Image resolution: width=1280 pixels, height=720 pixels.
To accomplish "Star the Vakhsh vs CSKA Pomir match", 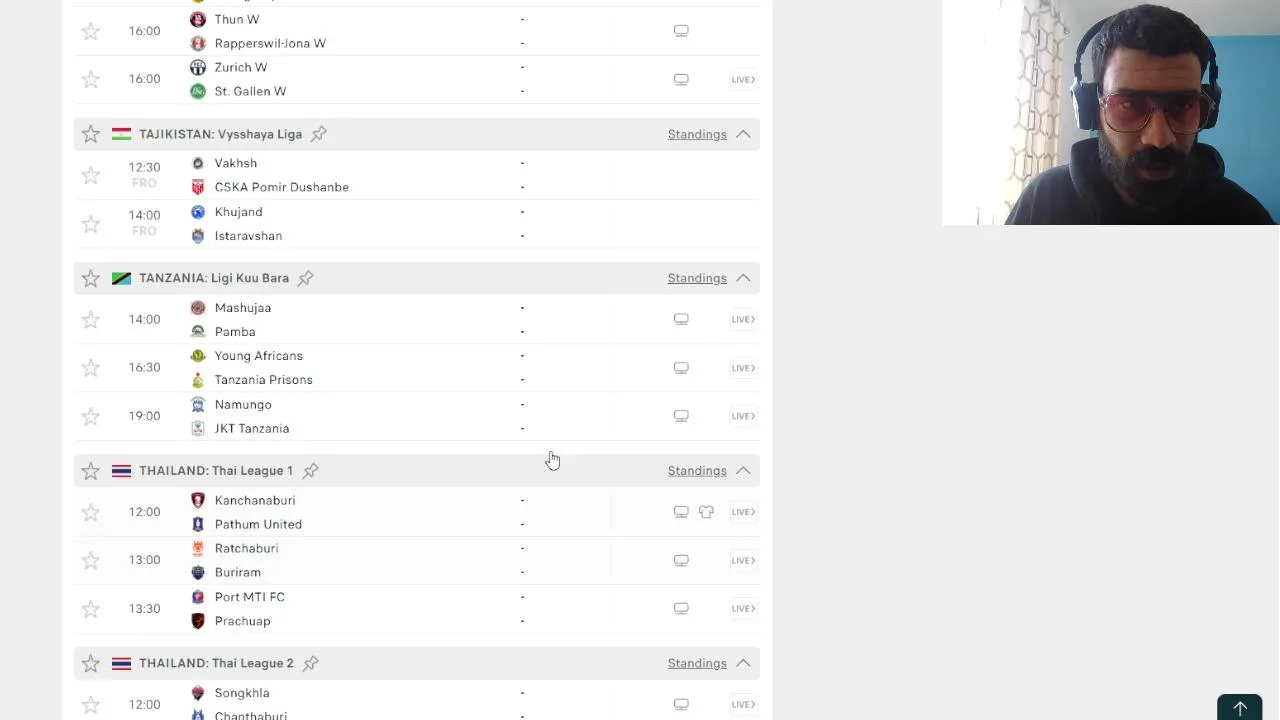I will click(x=91, y=175).
